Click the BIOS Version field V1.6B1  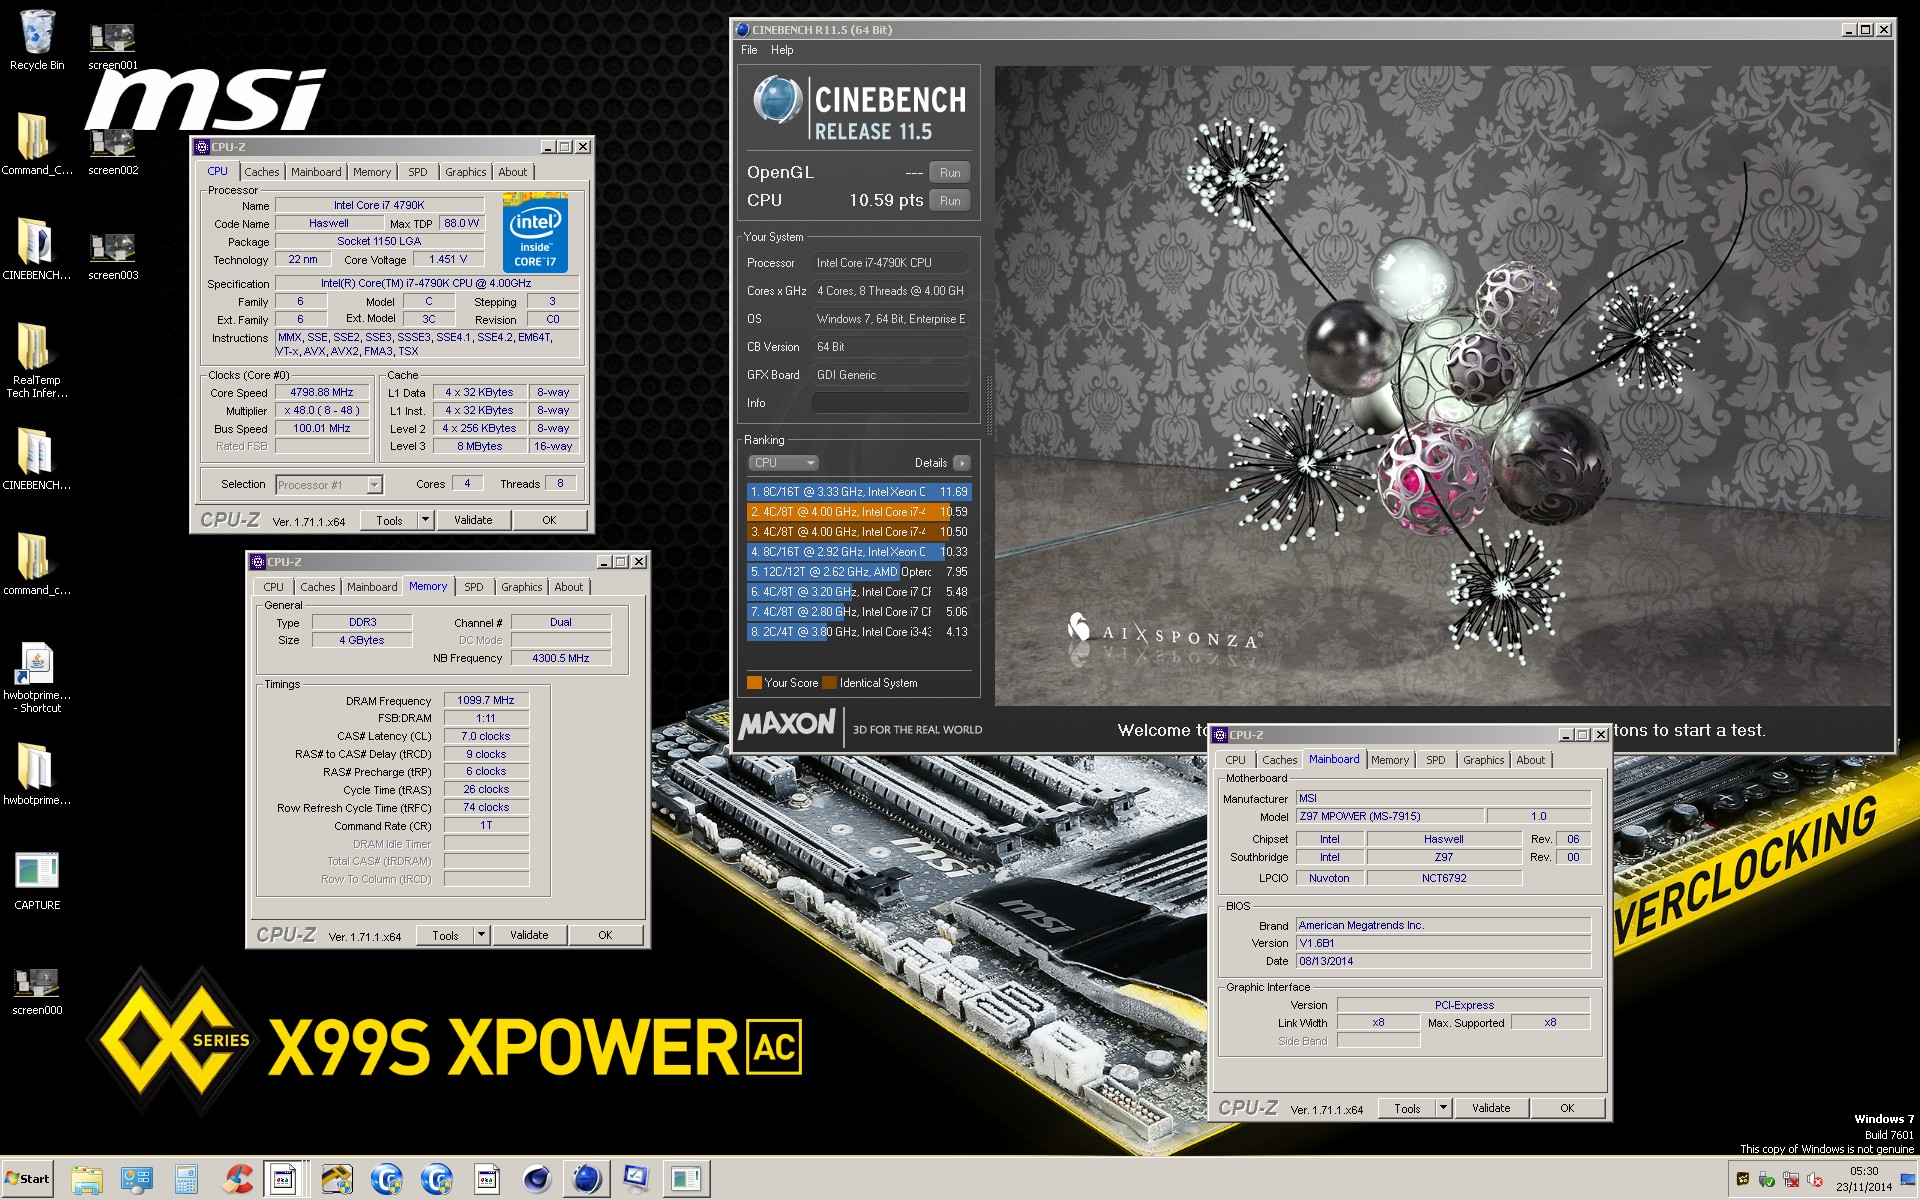[x=1443, y=943]
